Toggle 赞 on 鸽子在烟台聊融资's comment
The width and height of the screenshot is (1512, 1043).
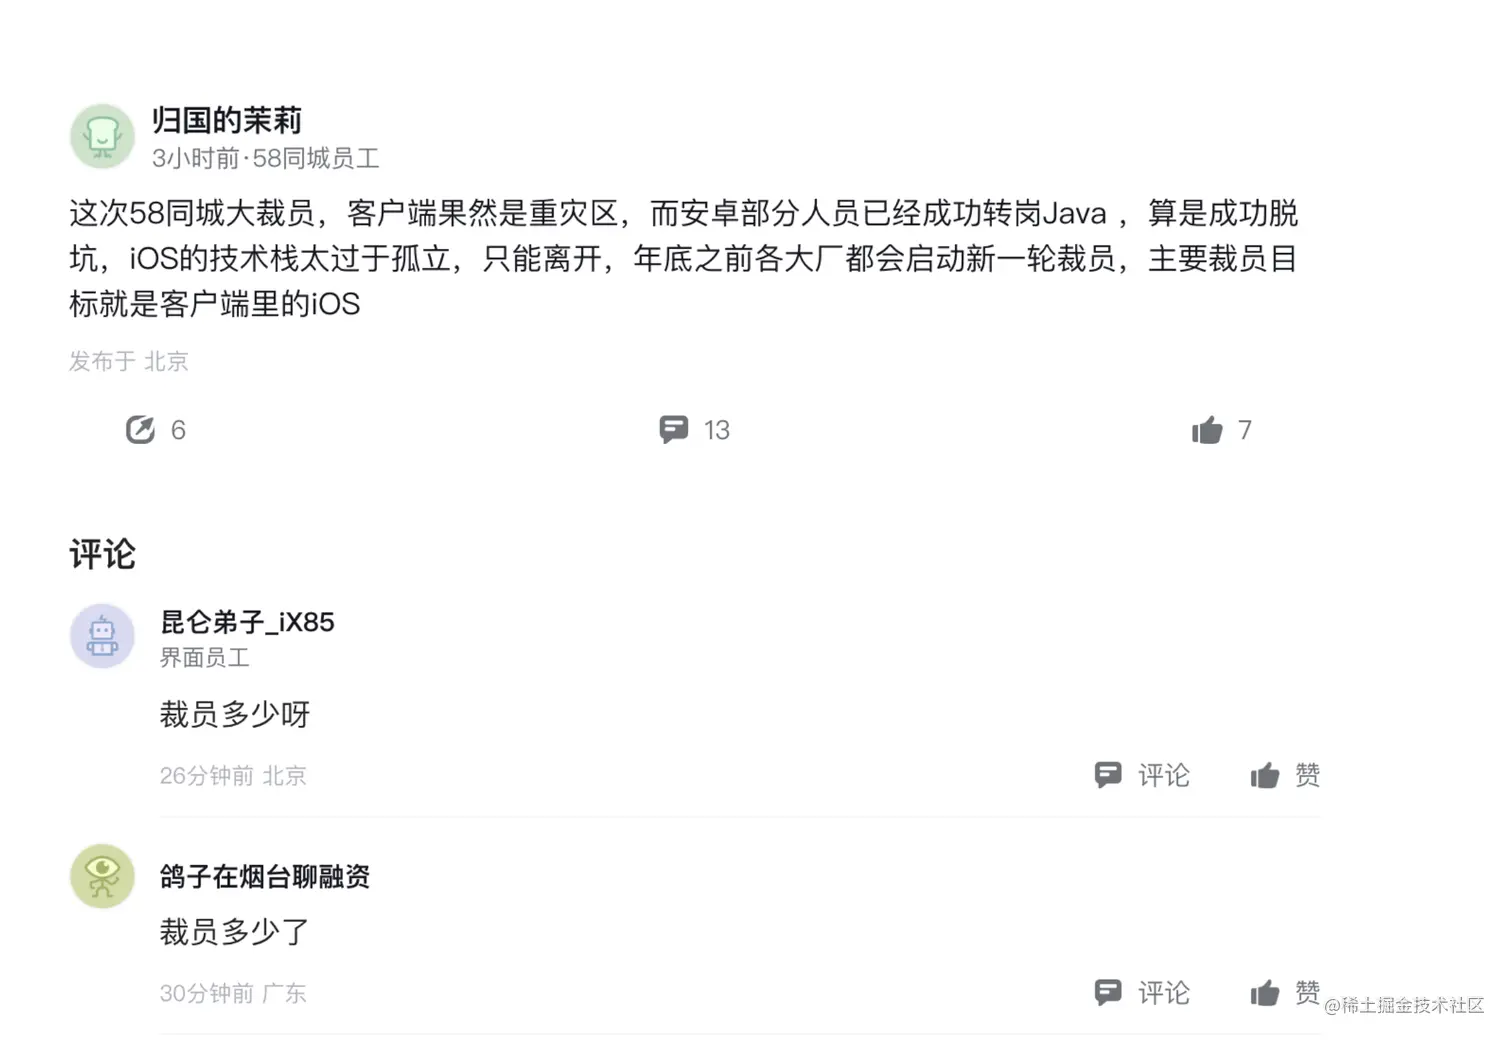pos(1308,992)
